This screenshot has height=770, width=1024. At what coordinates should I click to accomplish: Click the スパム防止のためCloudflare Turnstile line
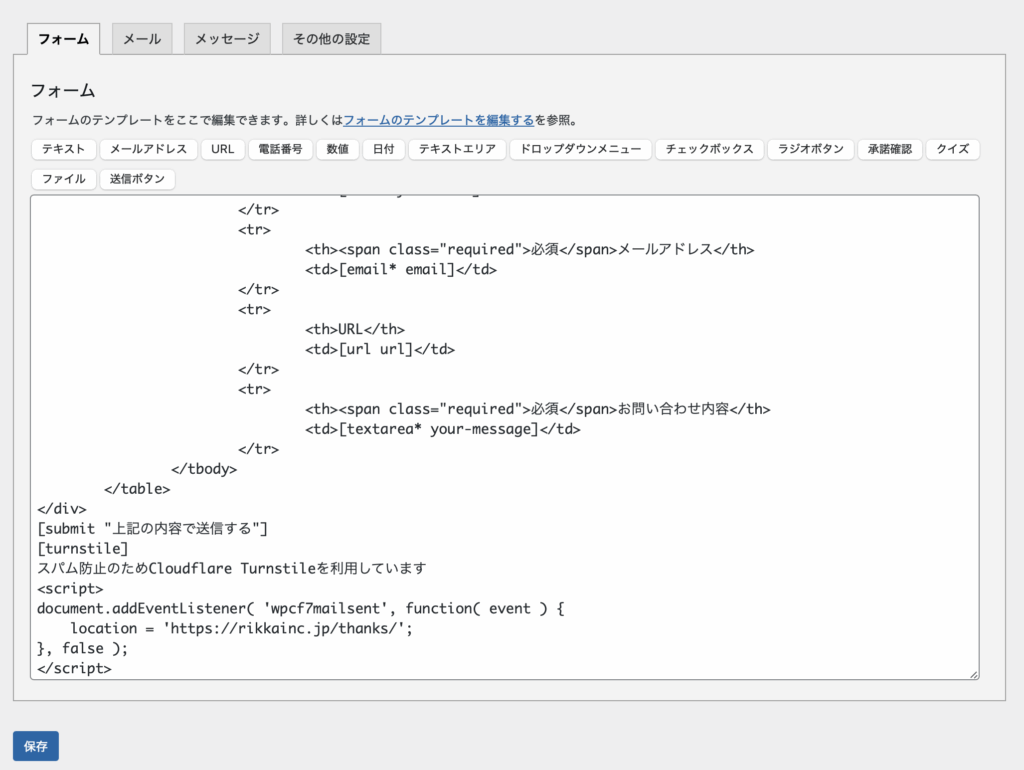[232, 568]
